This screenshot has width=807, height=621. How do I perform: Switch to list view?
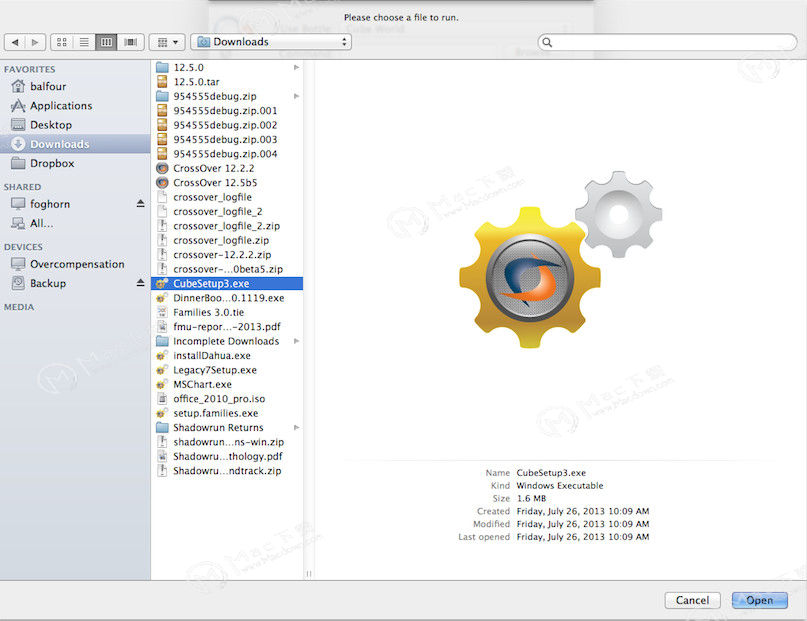point(84,42)
